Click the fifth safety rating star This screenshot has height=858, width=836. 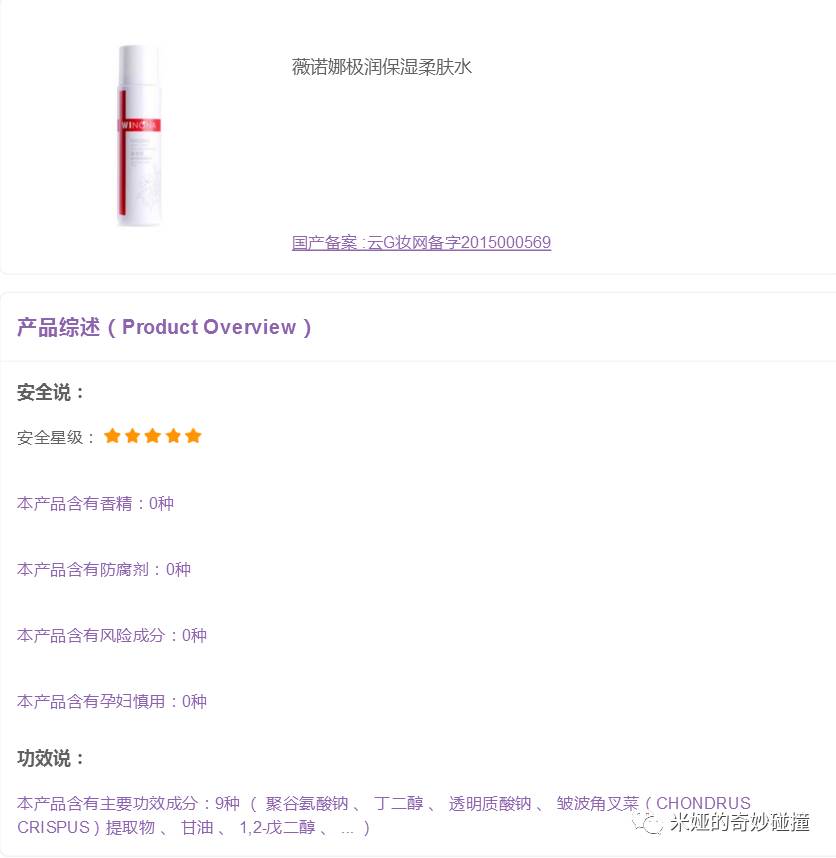(193, 436)
